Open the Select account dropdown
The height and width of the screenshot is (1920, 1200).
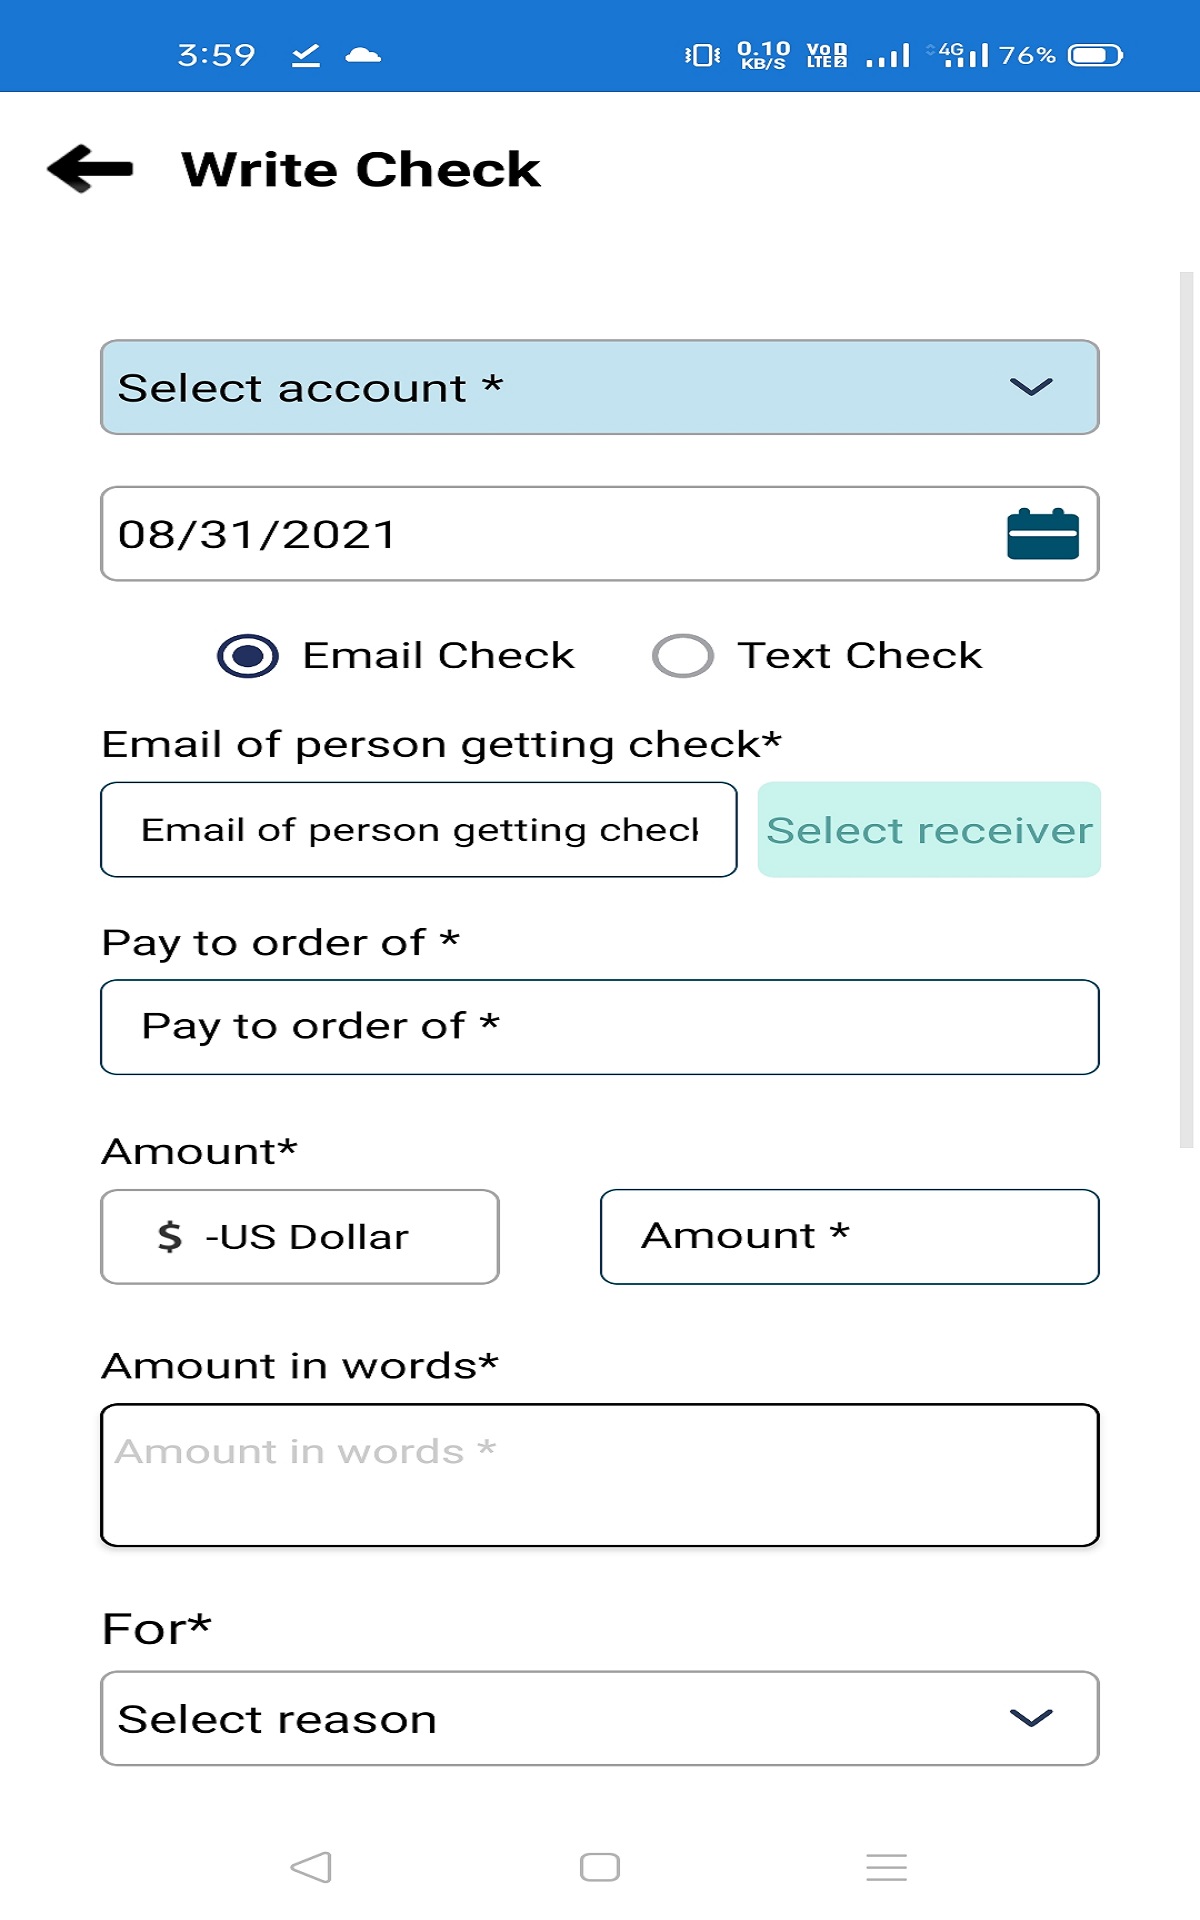[x=599, y=387]
